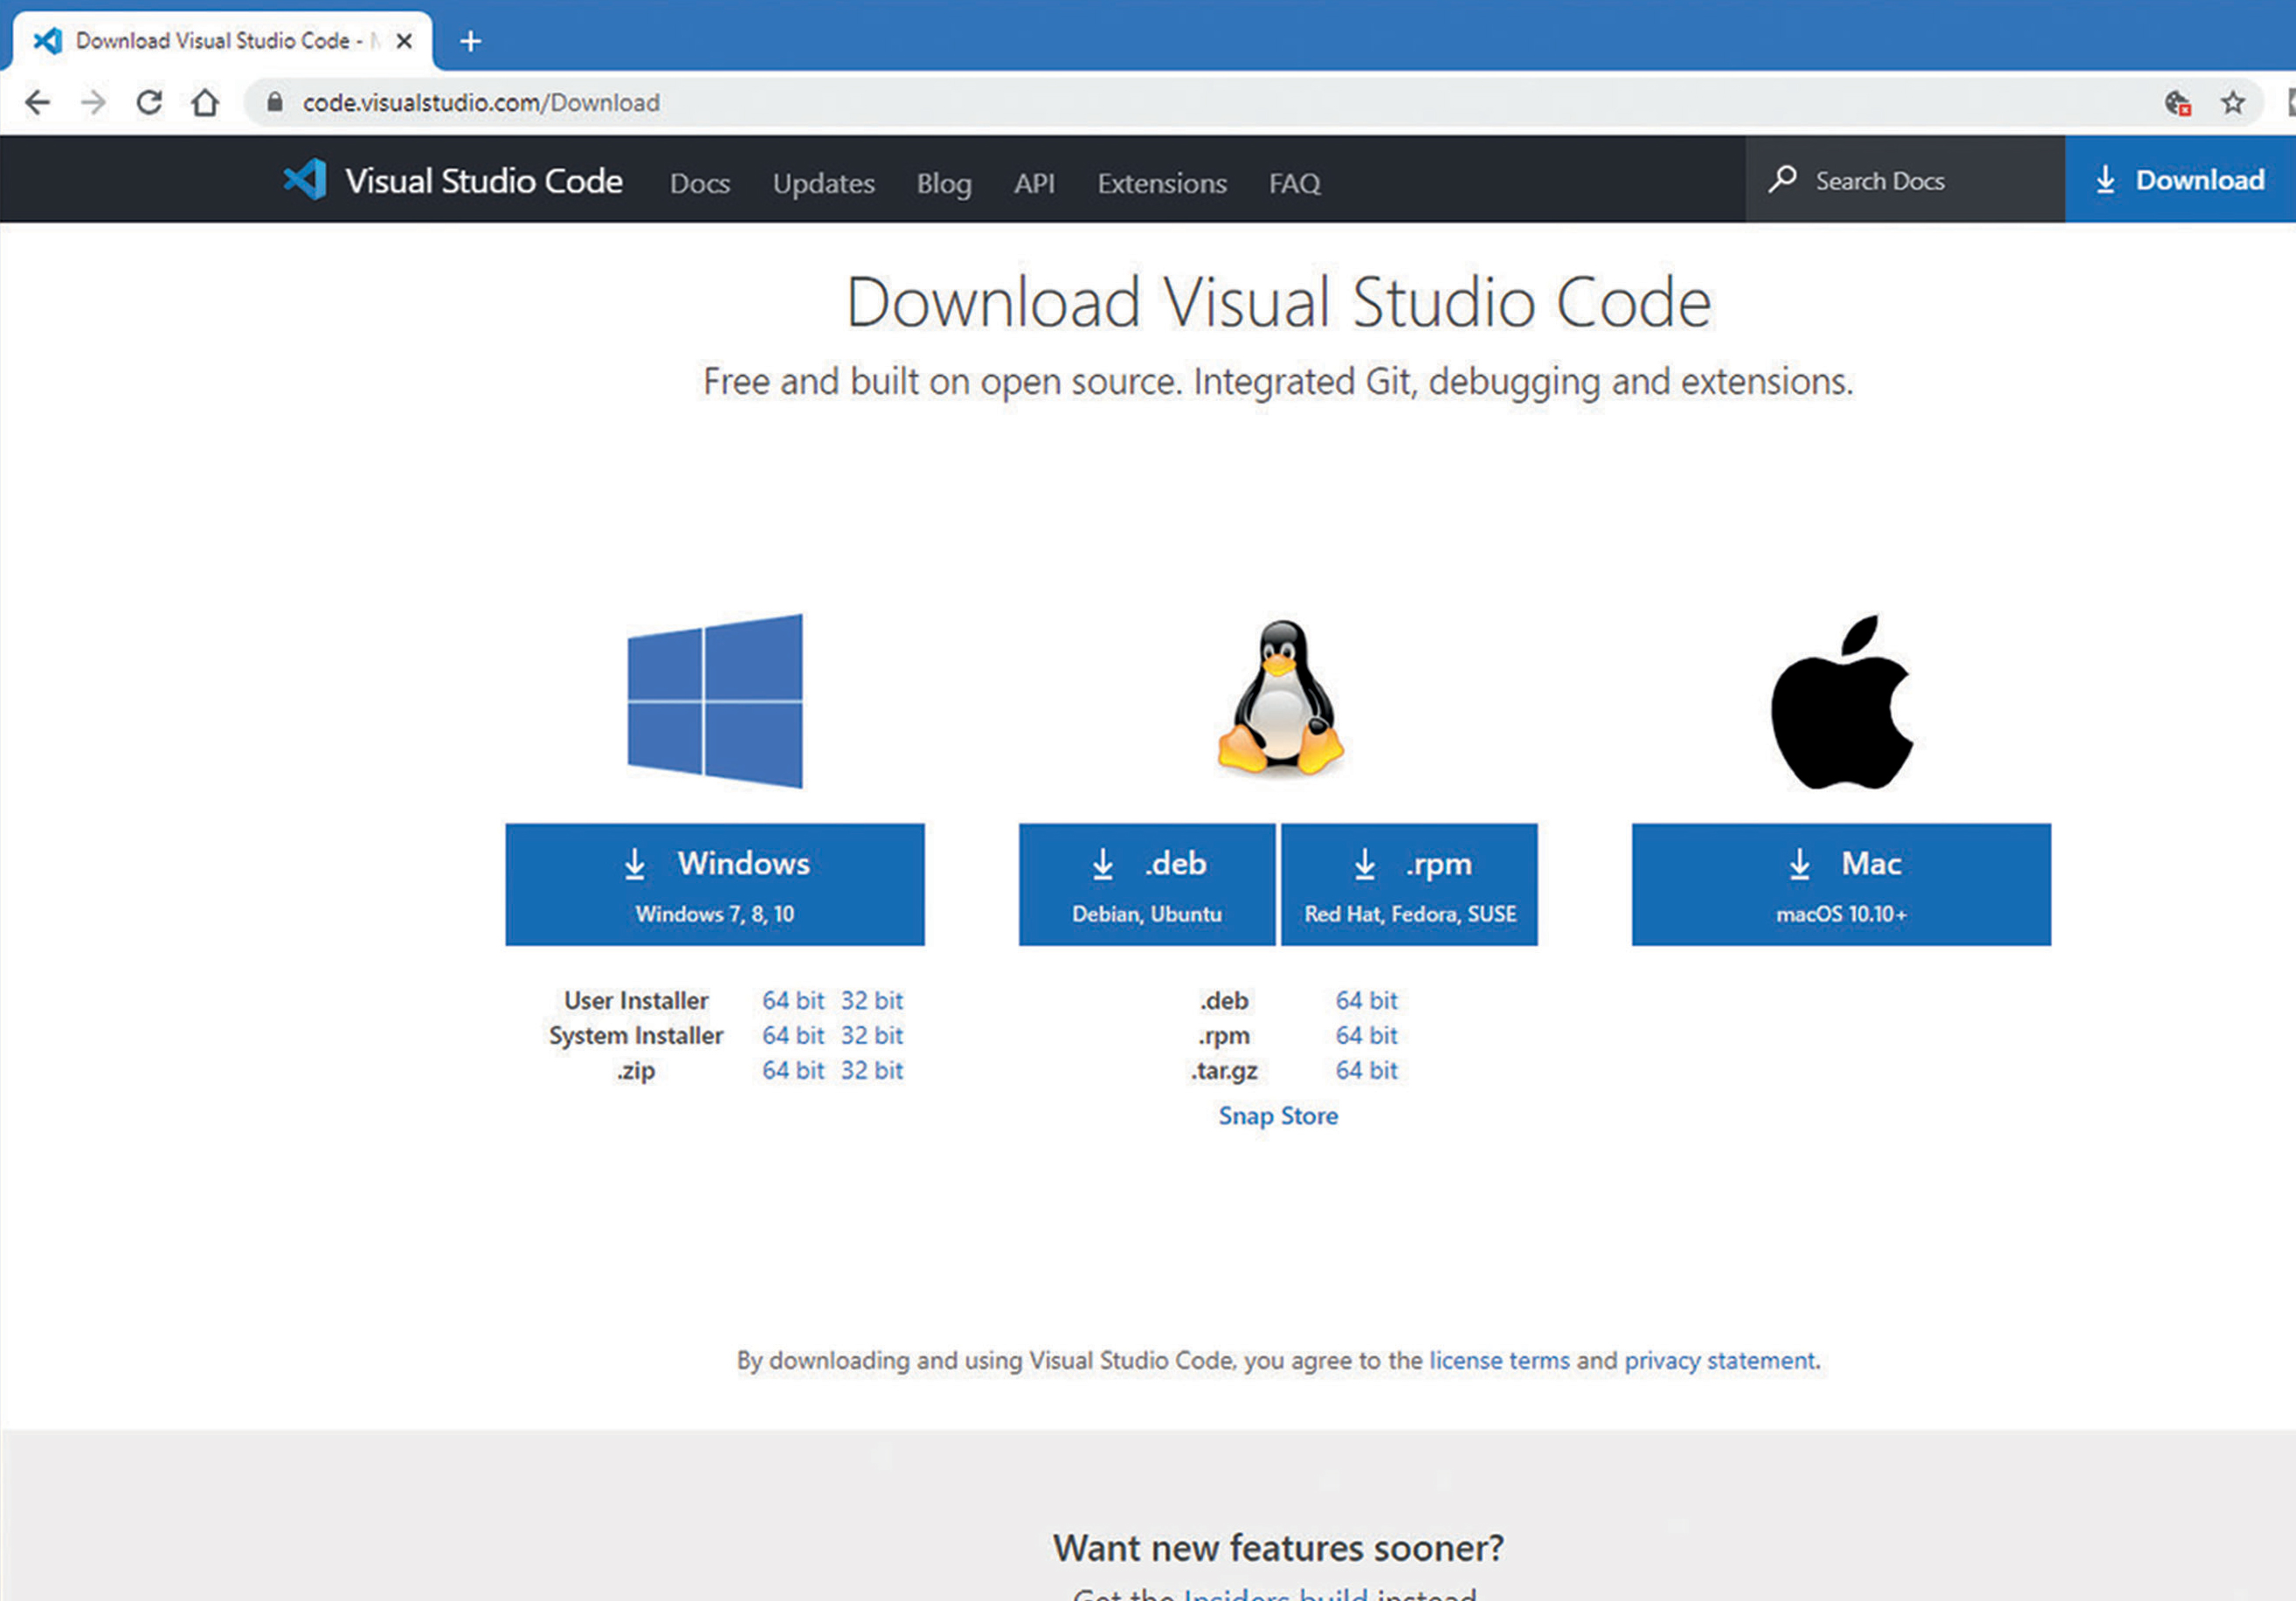
Task: Click the Apple logo image
Action: click(1841, 703)
